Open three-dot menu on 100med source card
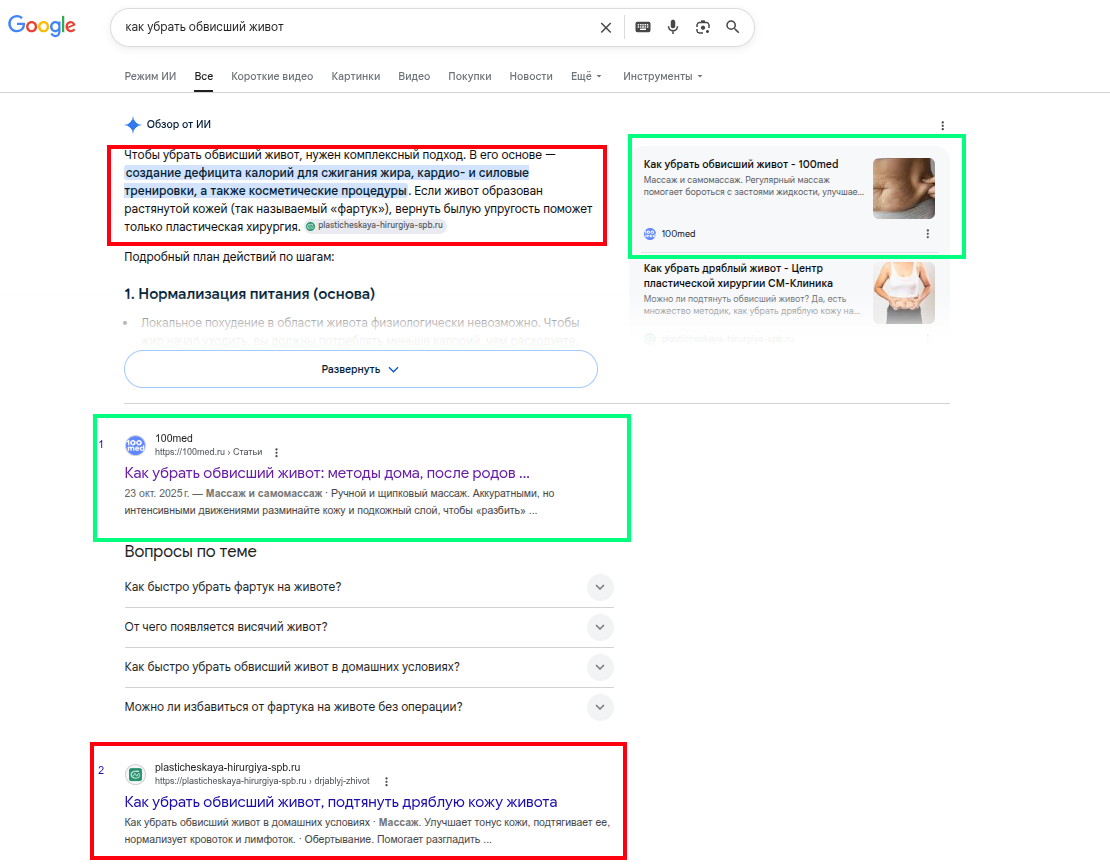The width and height of the screenshot is (1110, 866). (927, 234)
